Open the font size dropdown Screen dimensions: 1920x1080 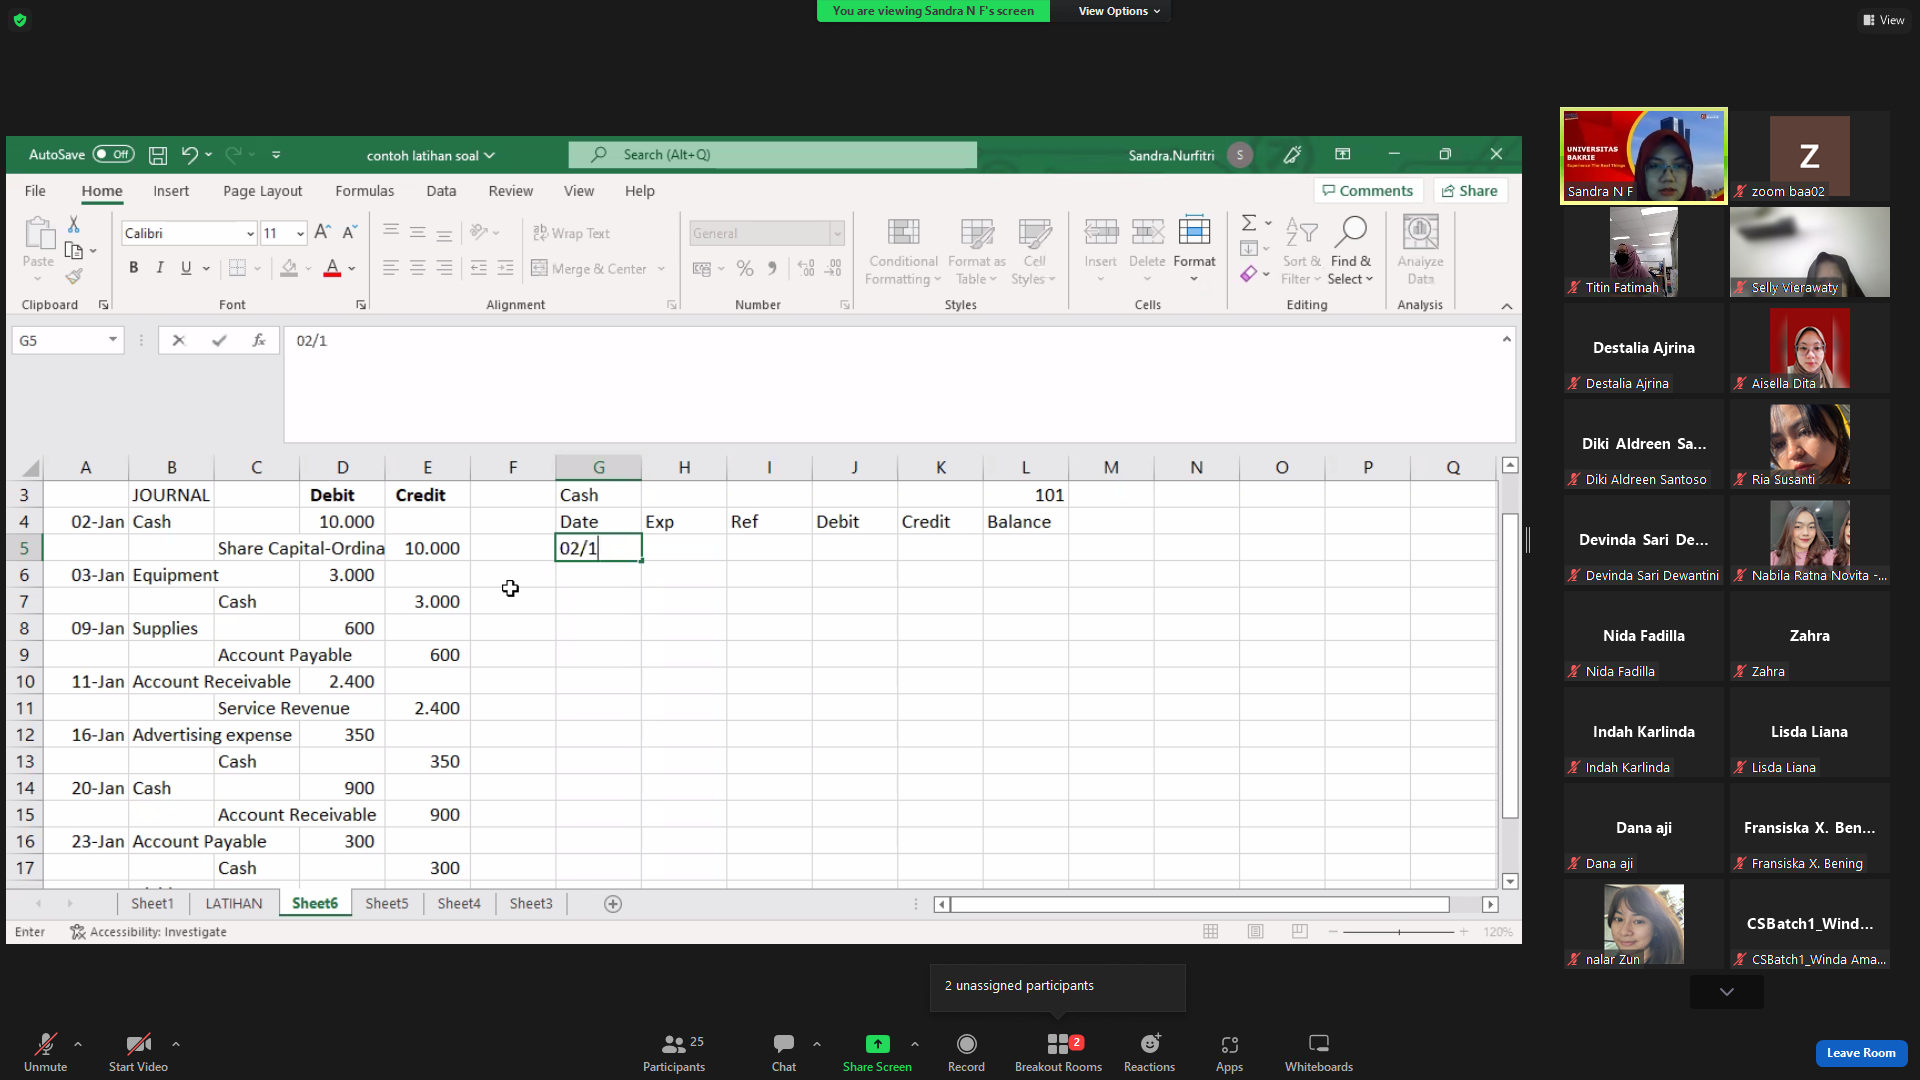[300, 233]
